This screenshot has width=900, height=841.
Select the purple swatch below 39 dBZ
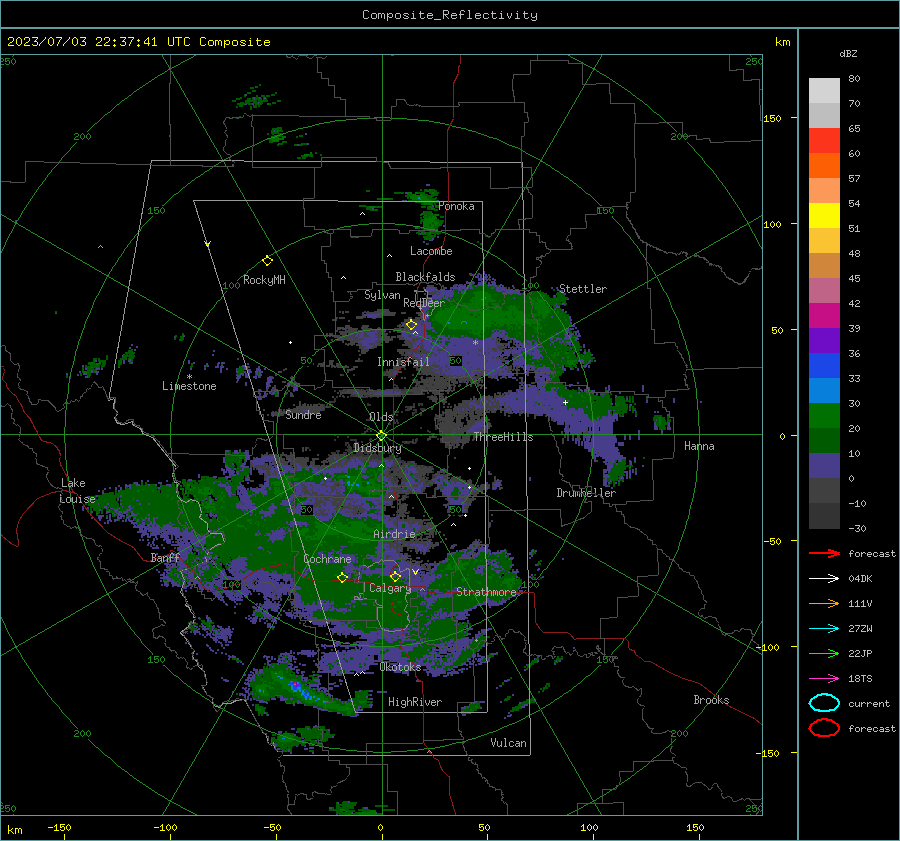tap(824, 340)
